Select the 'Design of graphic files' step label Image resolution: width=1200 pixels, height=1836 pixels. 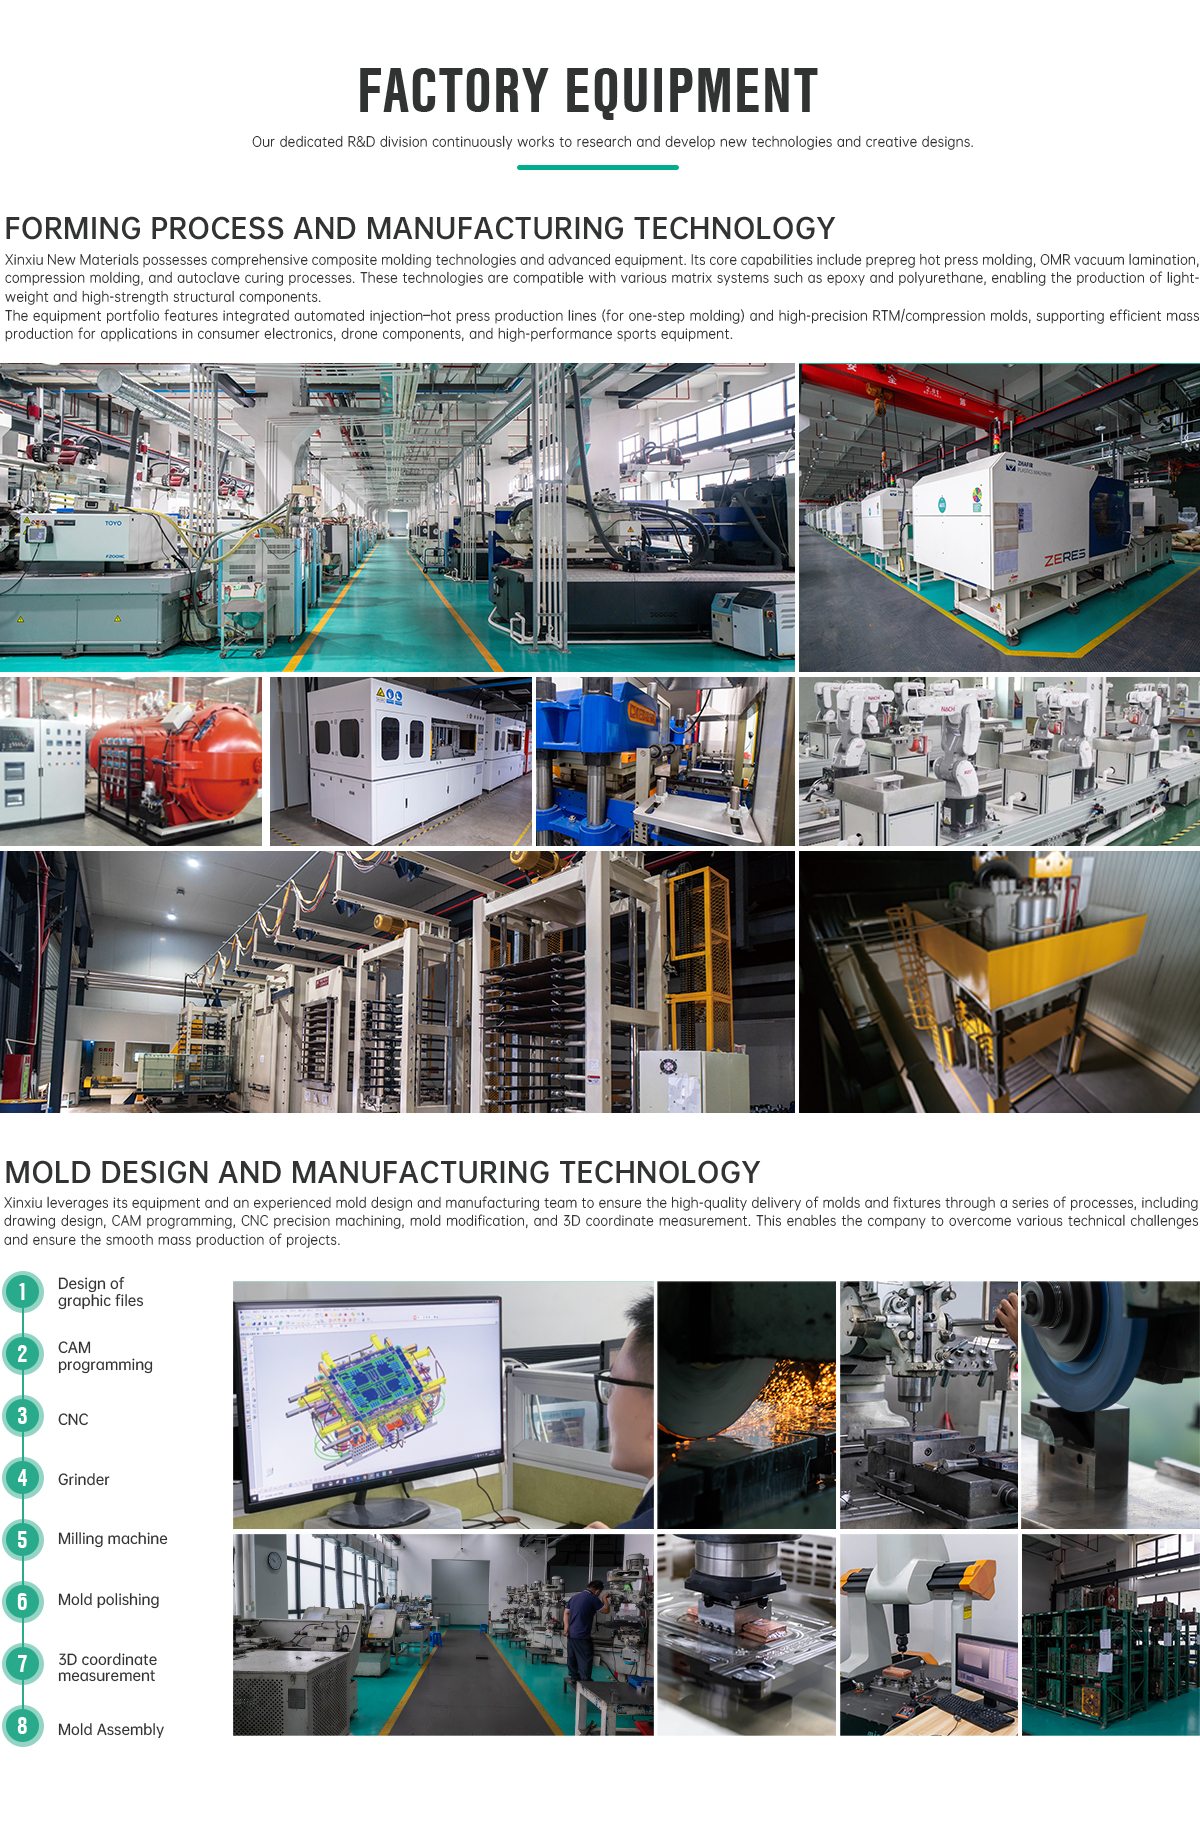coord(100,1292)
